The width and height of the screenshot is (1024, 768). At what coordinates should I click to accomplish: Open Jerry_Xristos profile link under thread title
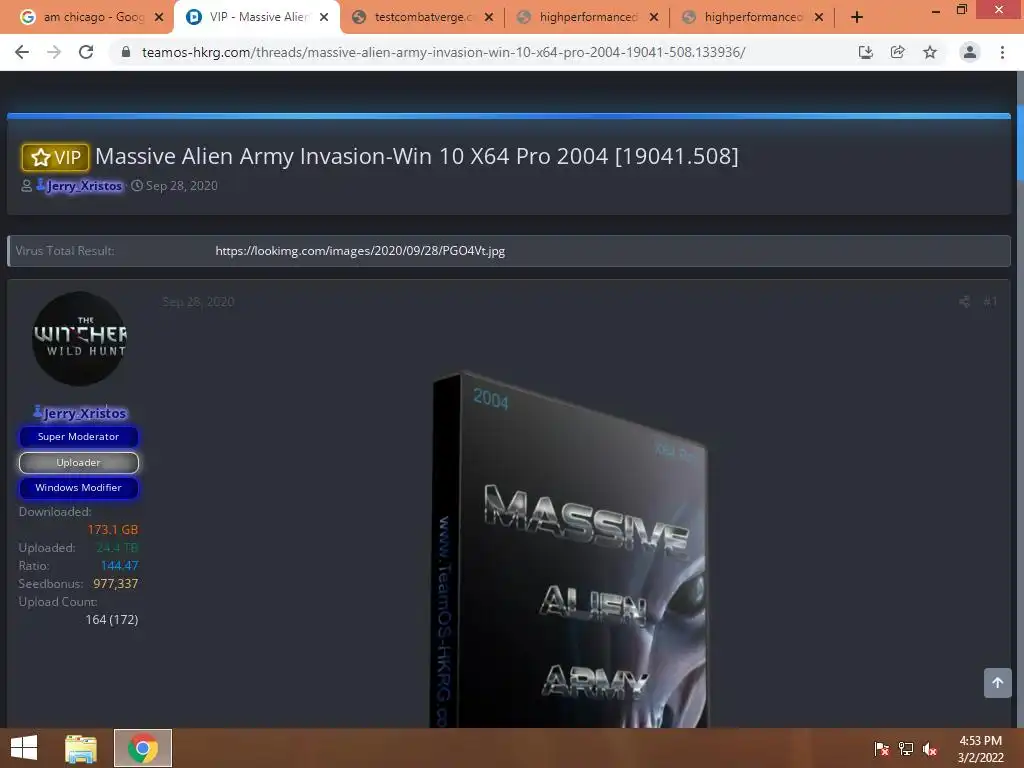pyautogui.click(x=84, y=186)
